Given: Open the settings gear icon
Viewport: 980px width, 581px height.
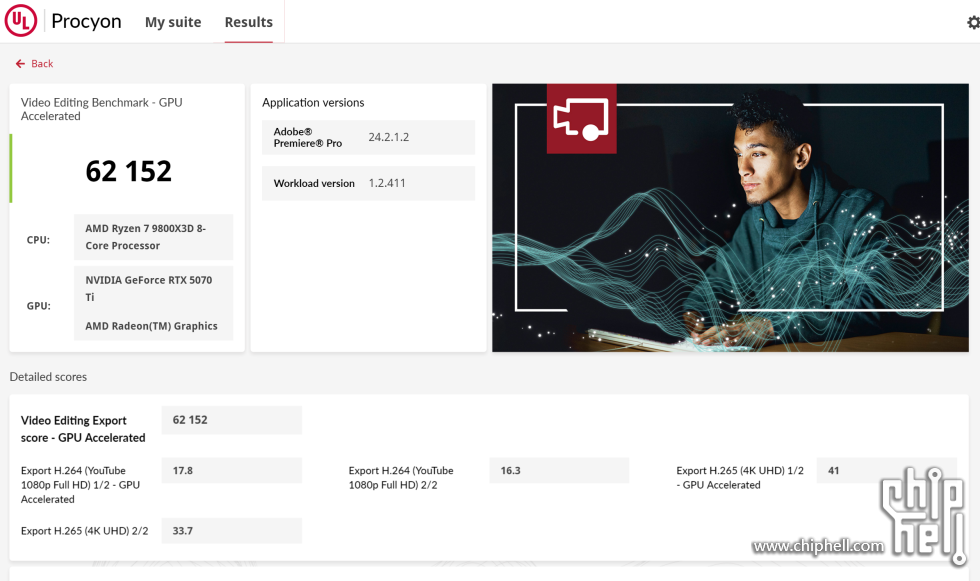Looking at the screenshot, I should tap(973, 22).
